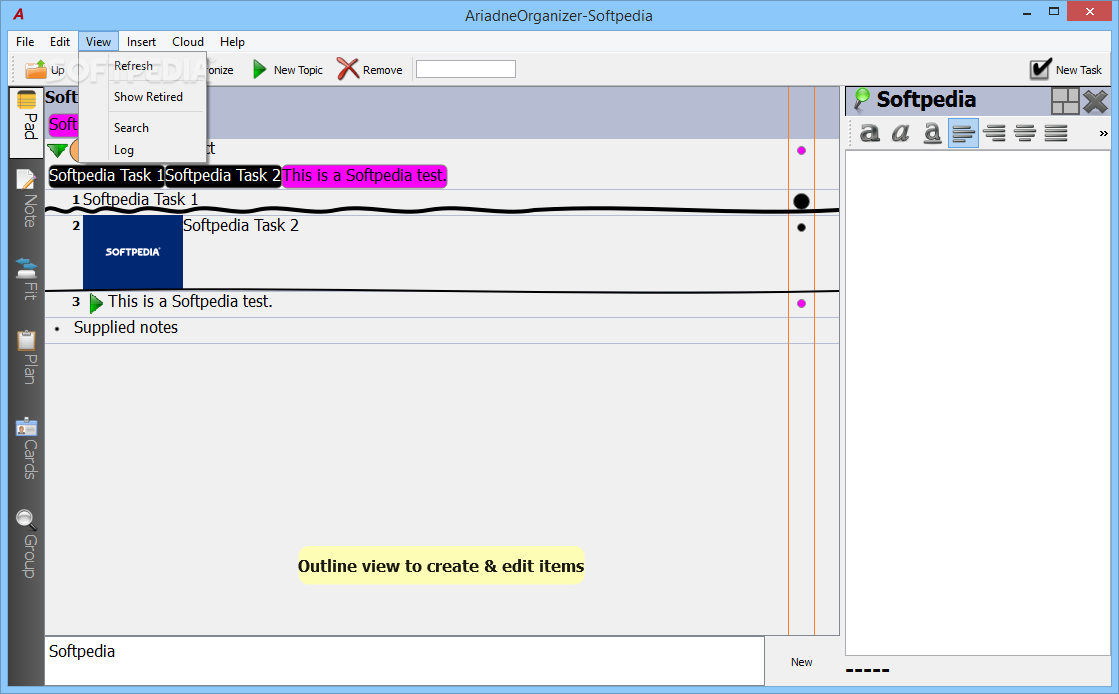The width and height of the screenshot is (1119, 694).
Task: Click the magenta dot on the topic row
Action: click(801, 151)
